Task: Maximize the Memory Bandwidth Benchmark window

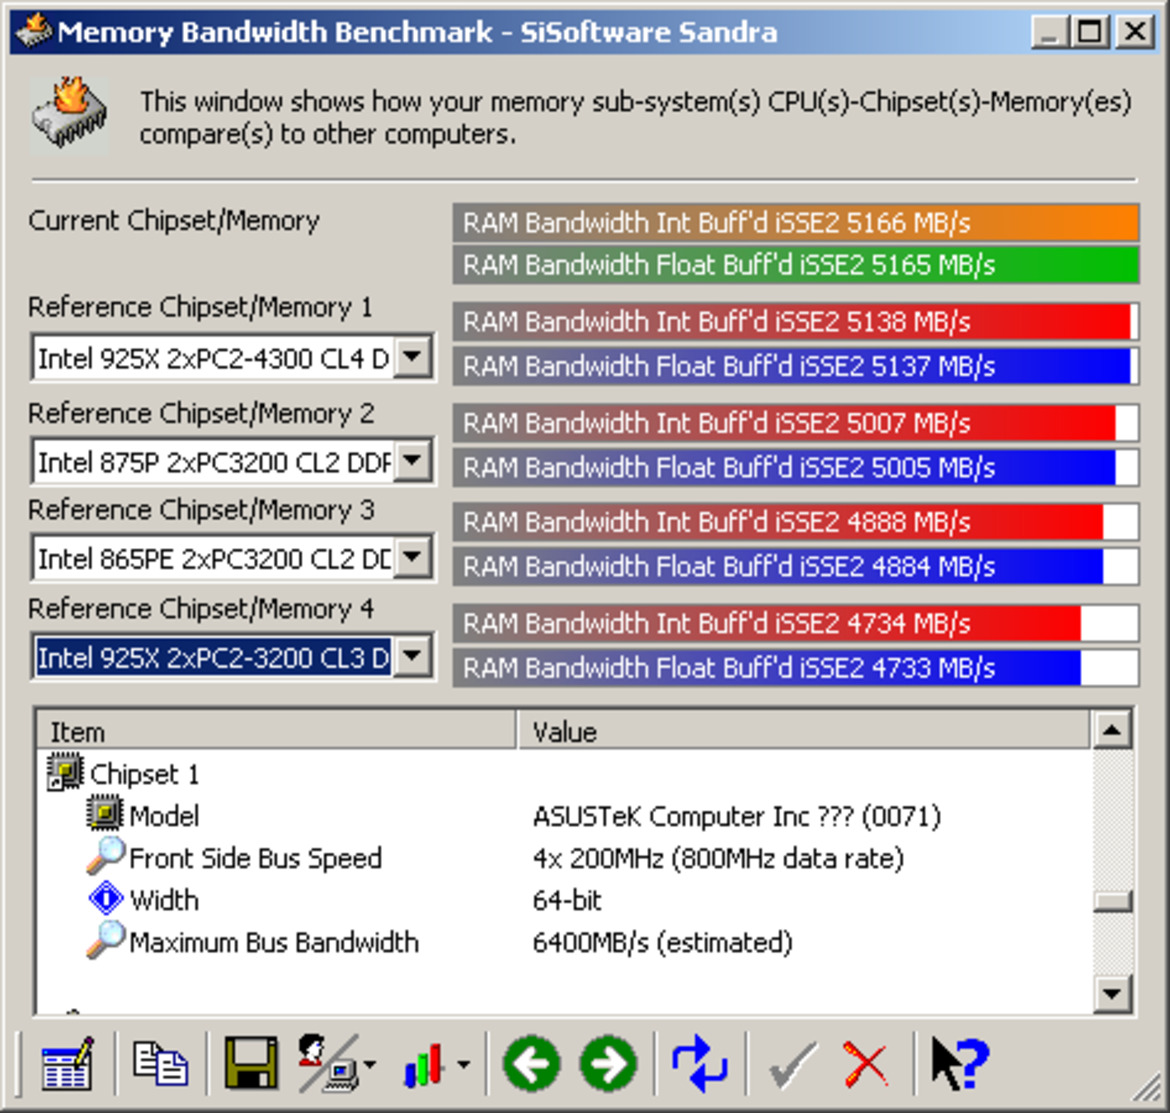Action: [1089, 32]
